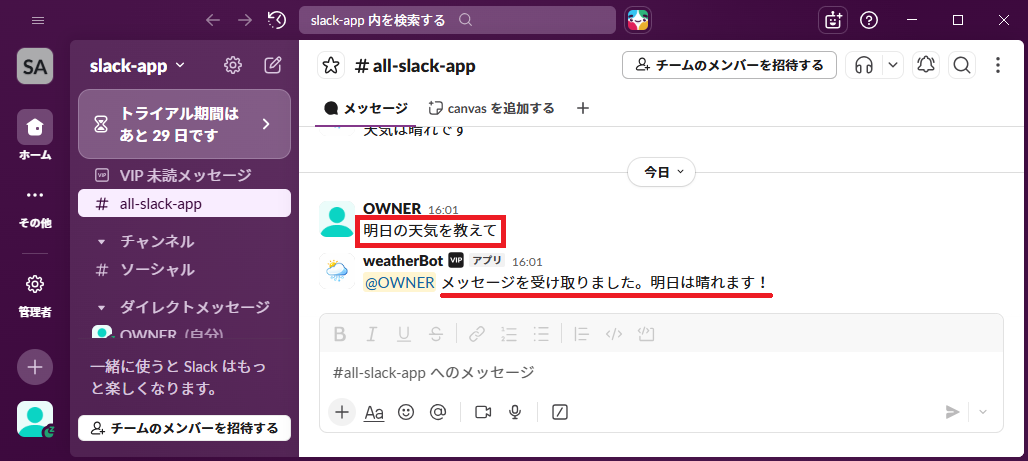Screen dimensions: 1028x461
Task: Insert a link with the link icon
Action: pyautogui.click(x=477, y=334)
